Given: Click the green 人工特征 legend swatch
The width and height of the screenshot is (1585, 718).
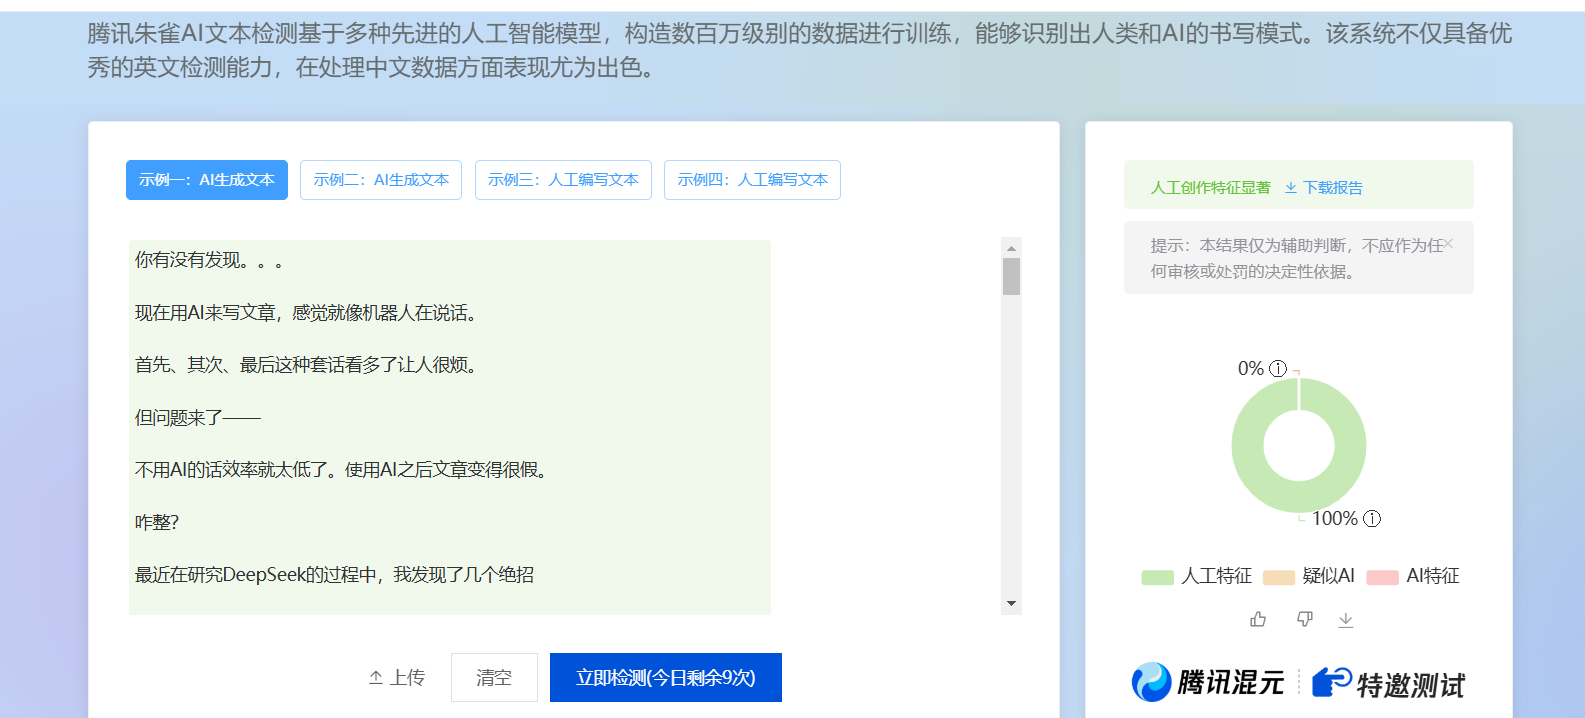Looking at the screenshot, I should [x=1157, y=577].
